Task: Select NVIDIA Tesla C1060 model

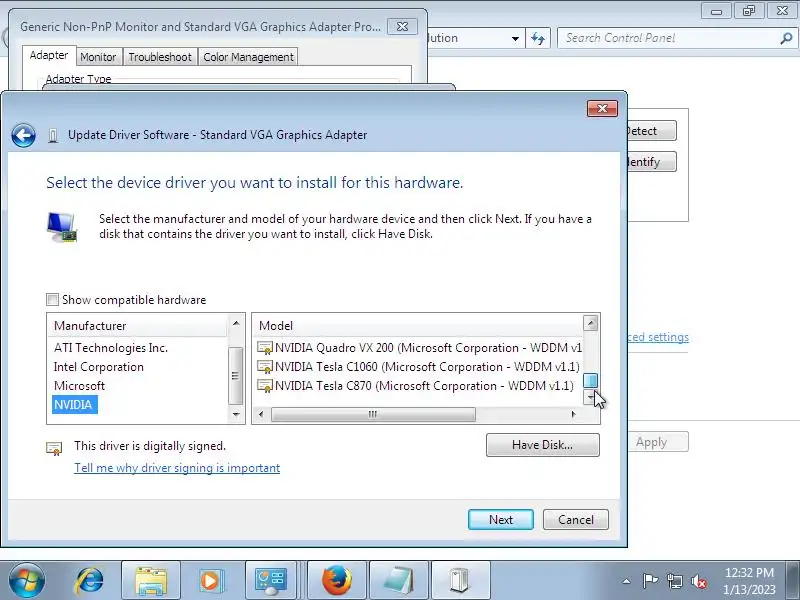Action: 418,367
